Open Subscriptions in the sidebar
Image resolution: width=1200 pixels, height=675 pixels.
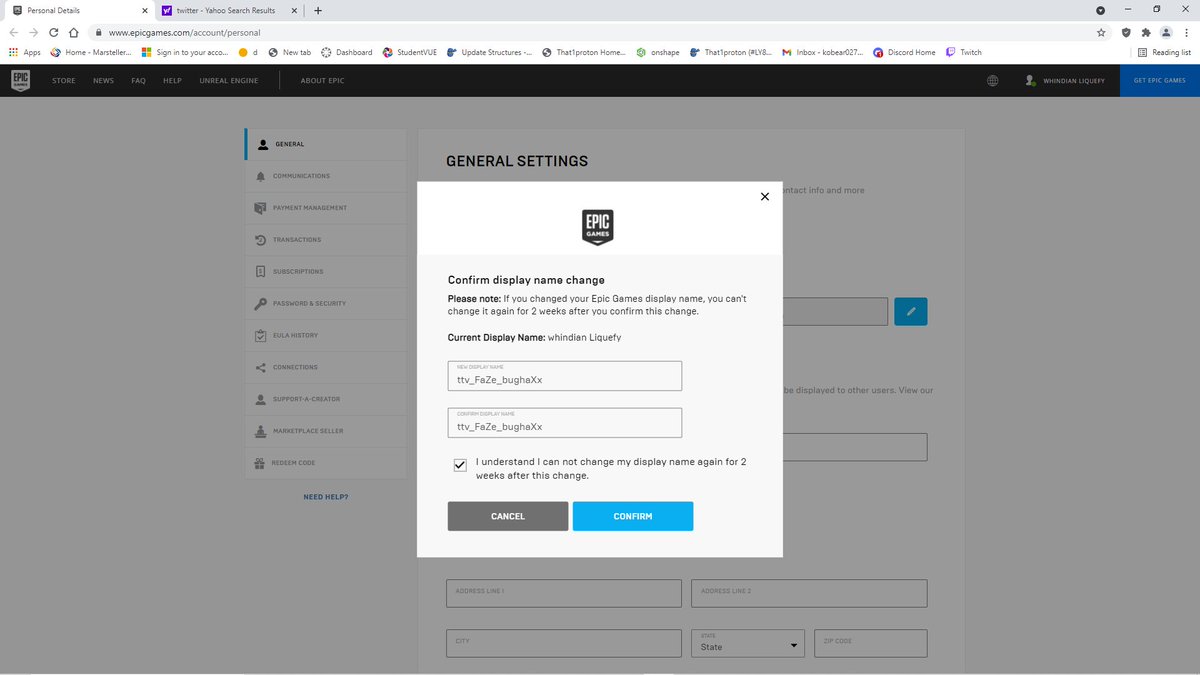pos(326,271)
